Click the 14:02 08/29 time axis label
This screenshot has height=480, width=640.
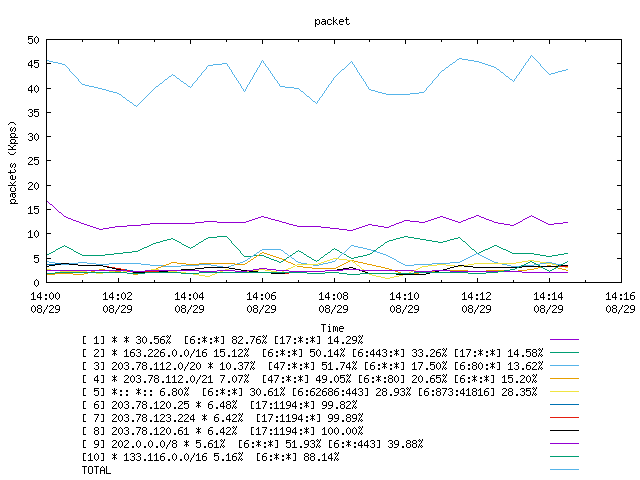coord(118,302)
